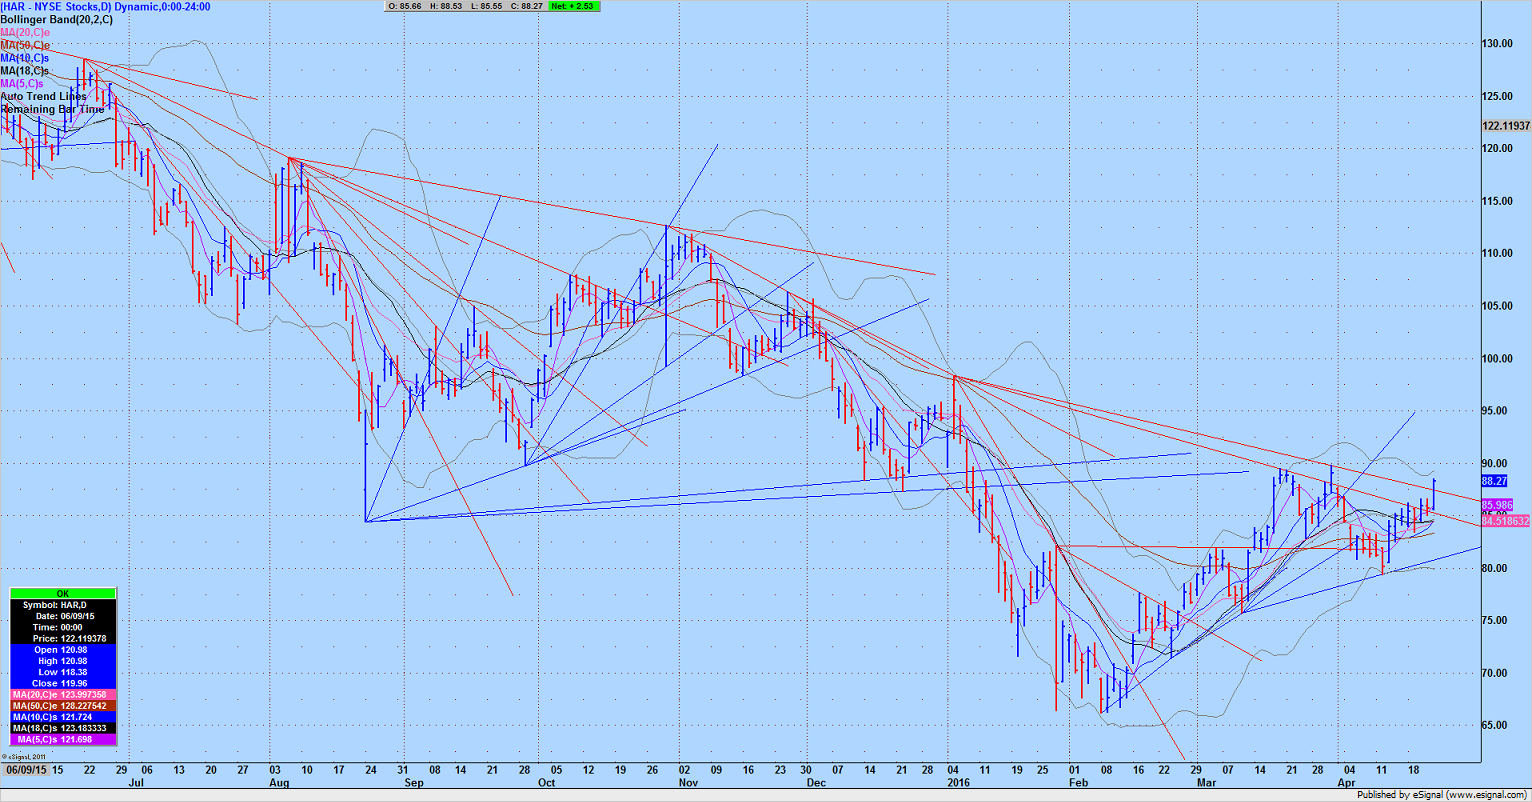Click the purple 85.986 marker on the price axis
The width and height of the screenshot is (1532, 802).
coord(1497,505)
